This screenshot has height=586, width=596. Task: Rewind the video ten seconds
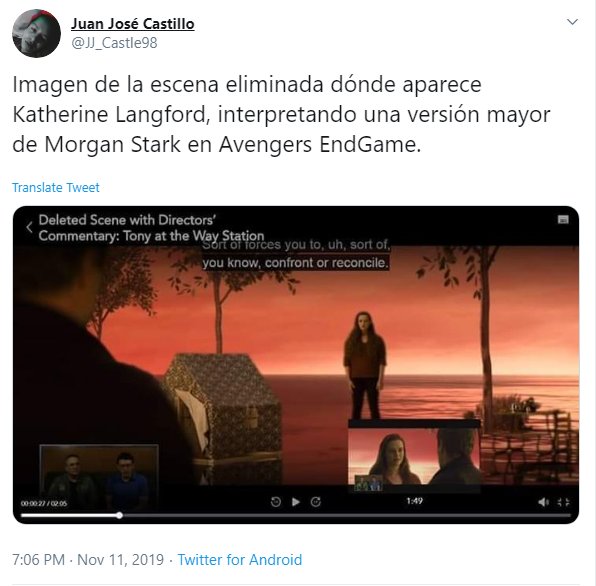(276, 502)
